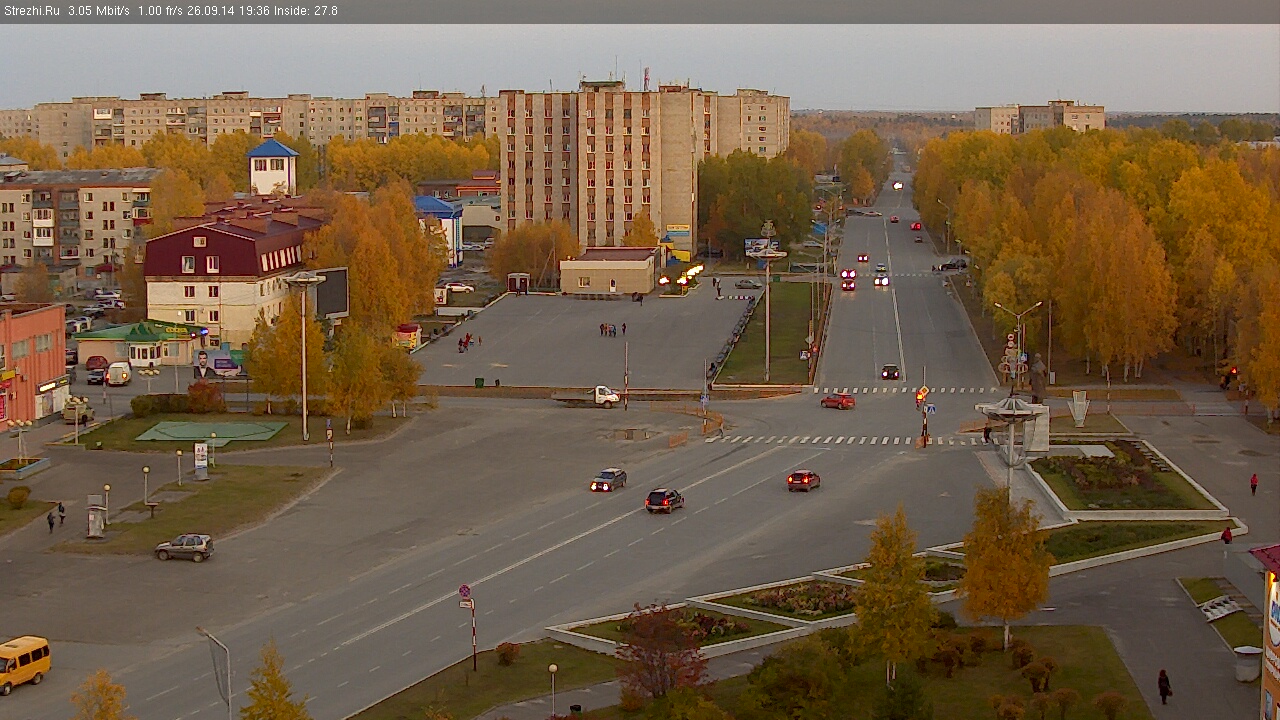Select the 3.05 Mbit/s bitrate readout

coord(99,11)
